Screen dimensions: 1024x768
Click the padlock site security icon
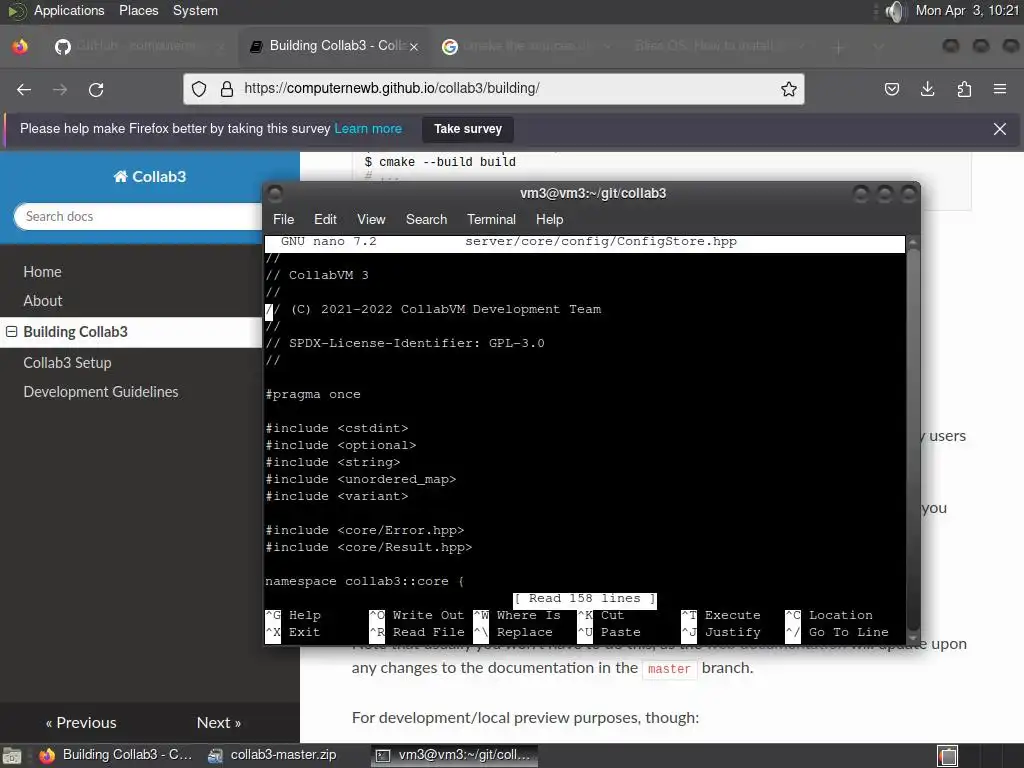coord(227,89)
